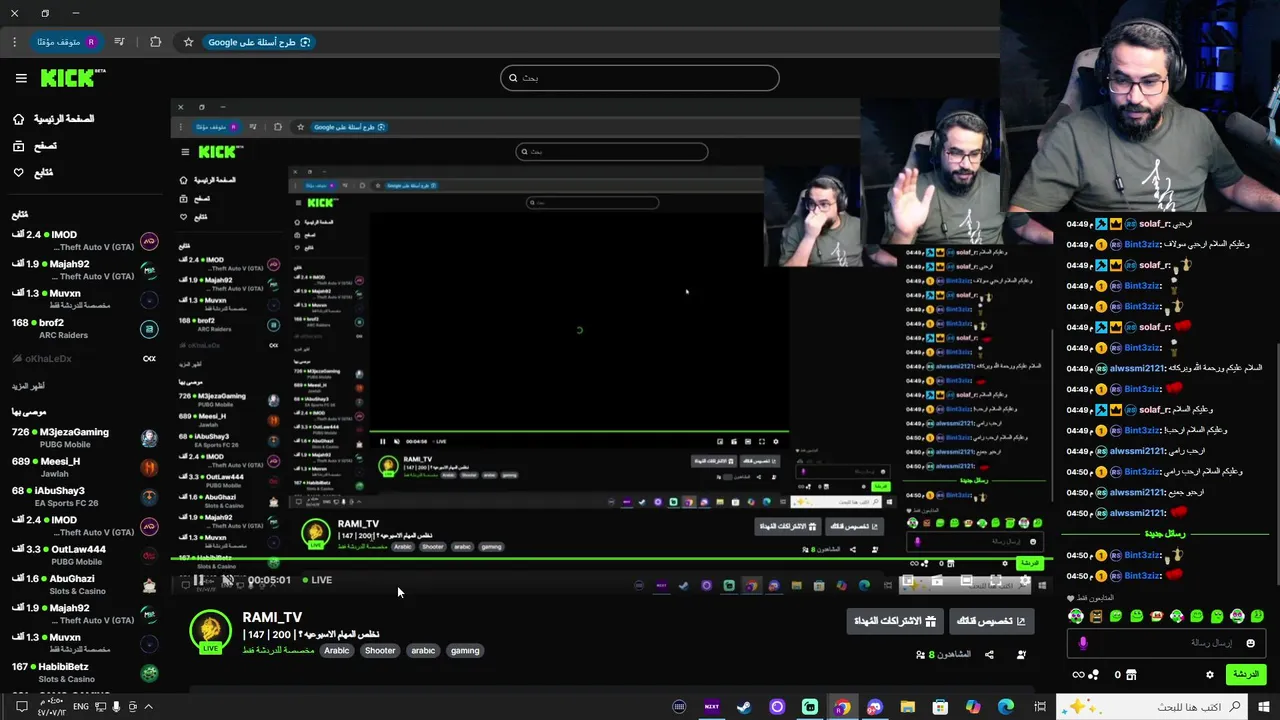This screenshot has height=720, width=1280.
Task: Open the متابع following section
Action: click(x=32, y=173)
